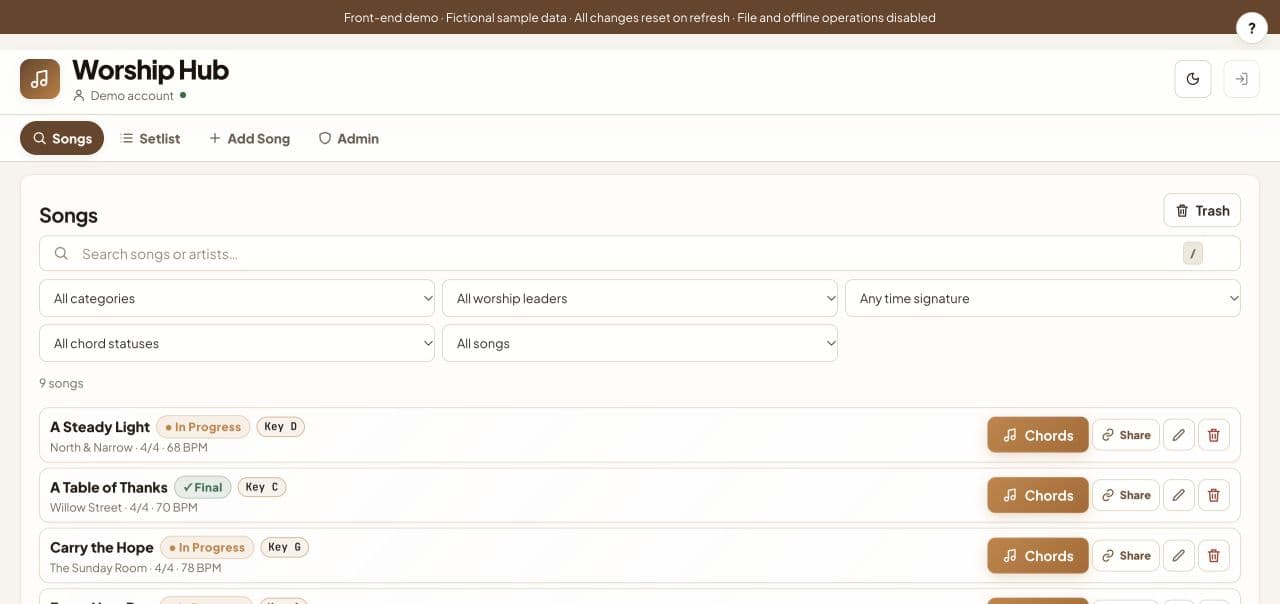This screenshot has height=604, width=1280.
Task: Edit A Steady Light with pencil icon
Action: click(x=1179, y=435)
